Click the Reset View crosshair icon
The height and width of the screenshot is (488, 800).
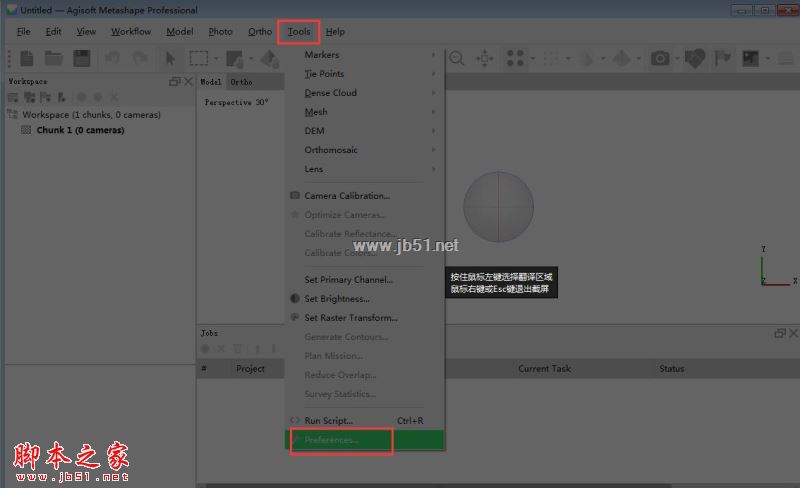click(485, 58)
